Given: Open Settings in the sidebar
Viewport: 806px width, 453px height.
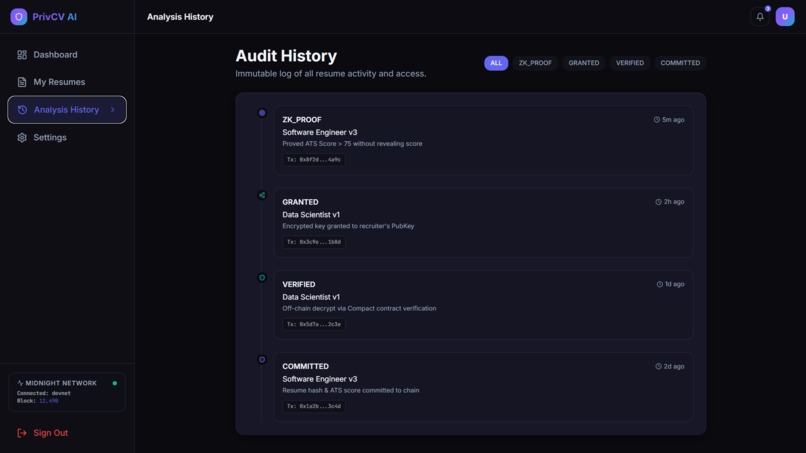Looking at the screenshot, I should click(67, 137).
